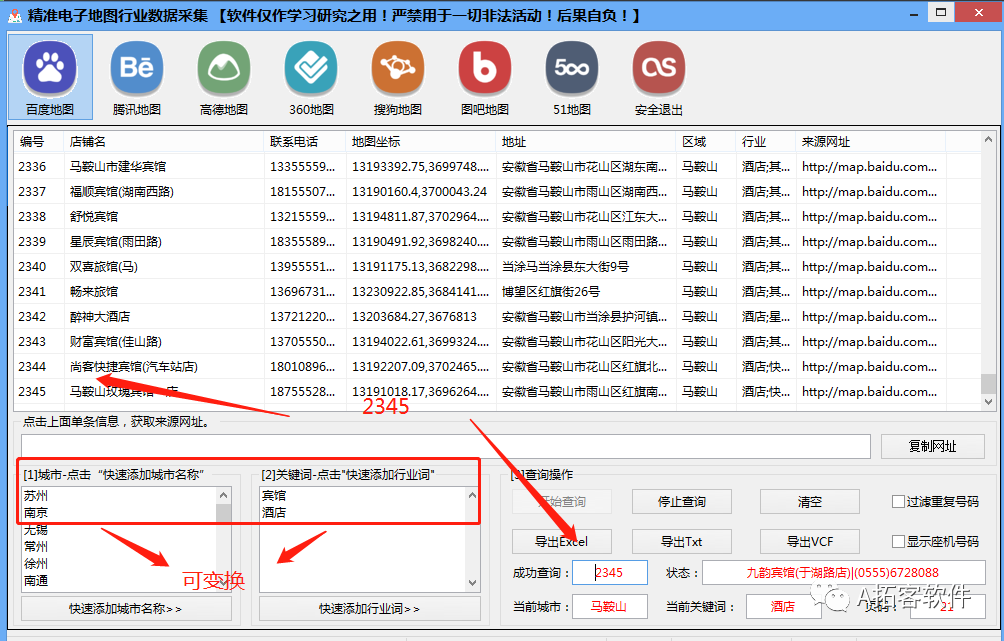Select row 财富宾馆(佳山路)

497,341
